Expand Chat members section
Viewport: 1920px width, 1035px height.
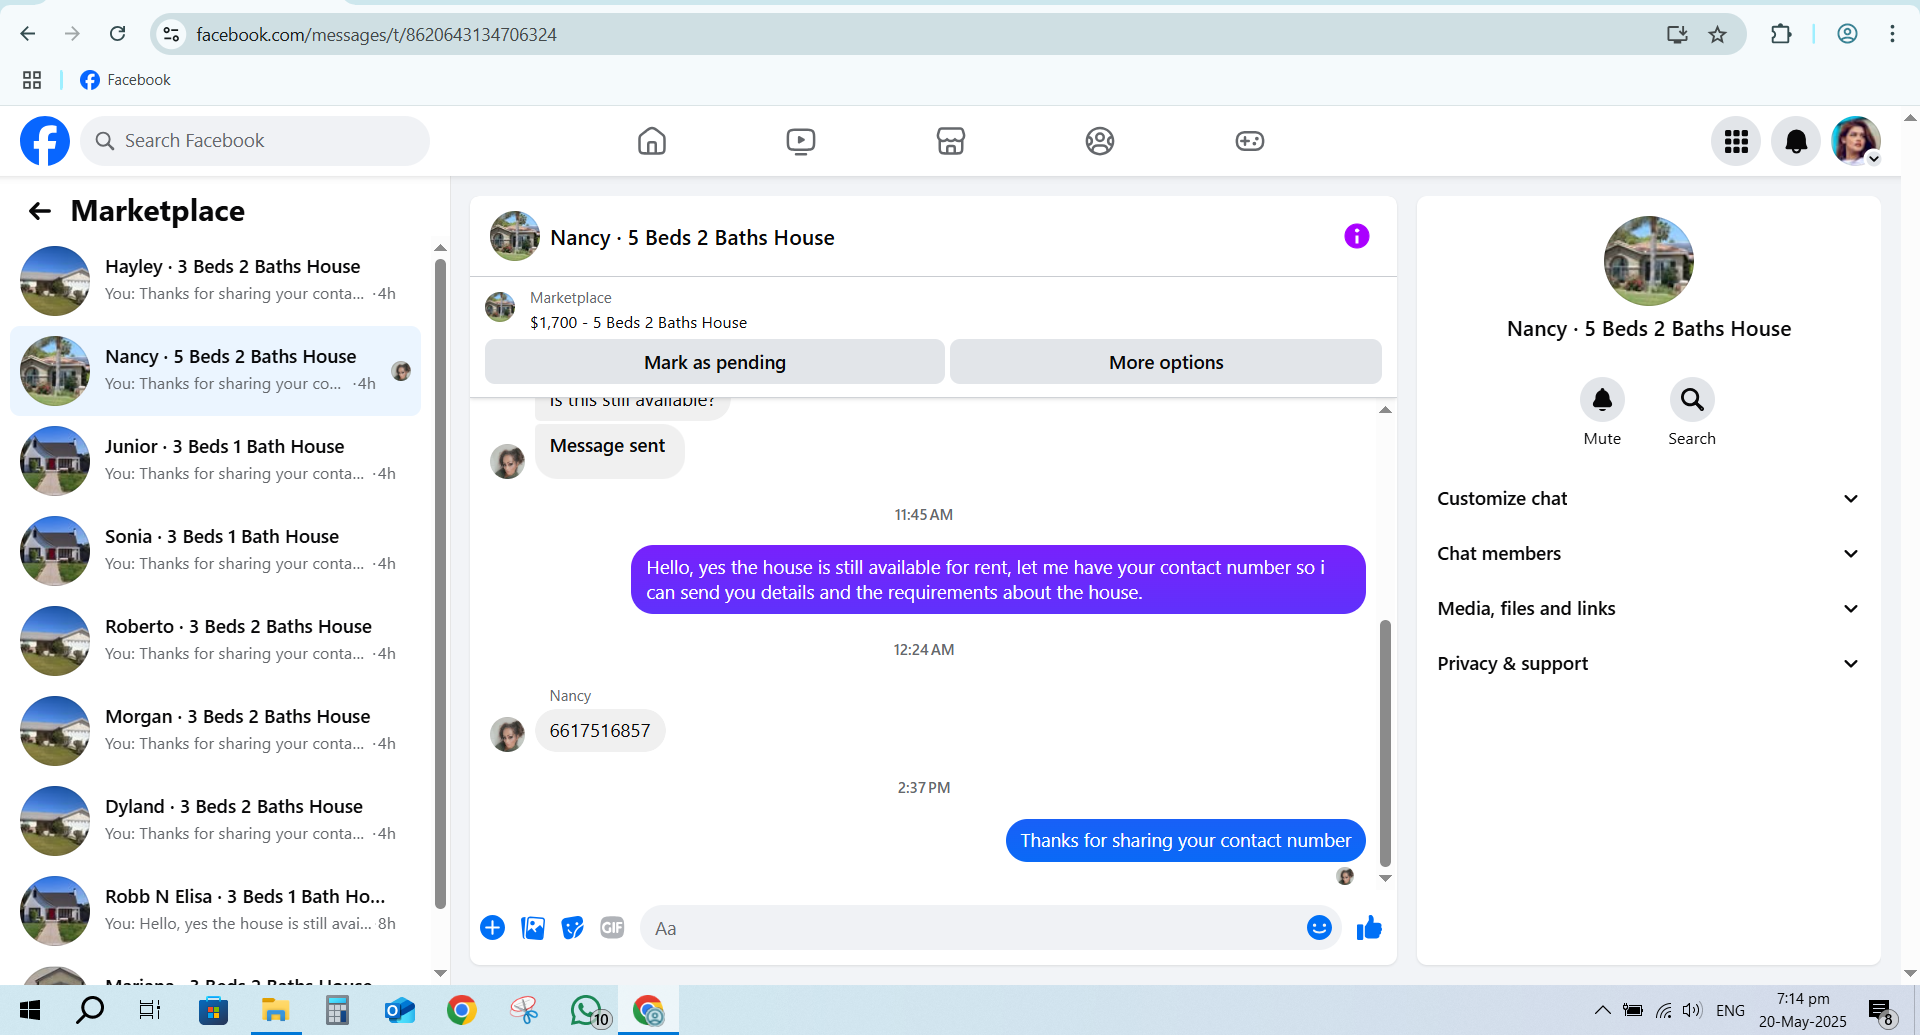(x=1648, y=554)
